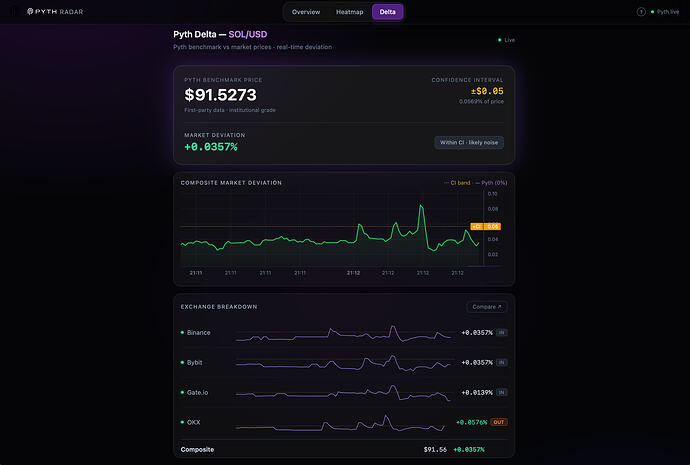Select the Delta tab
The height and width of the screenshot is (465, 690).
tap(387, 12)
